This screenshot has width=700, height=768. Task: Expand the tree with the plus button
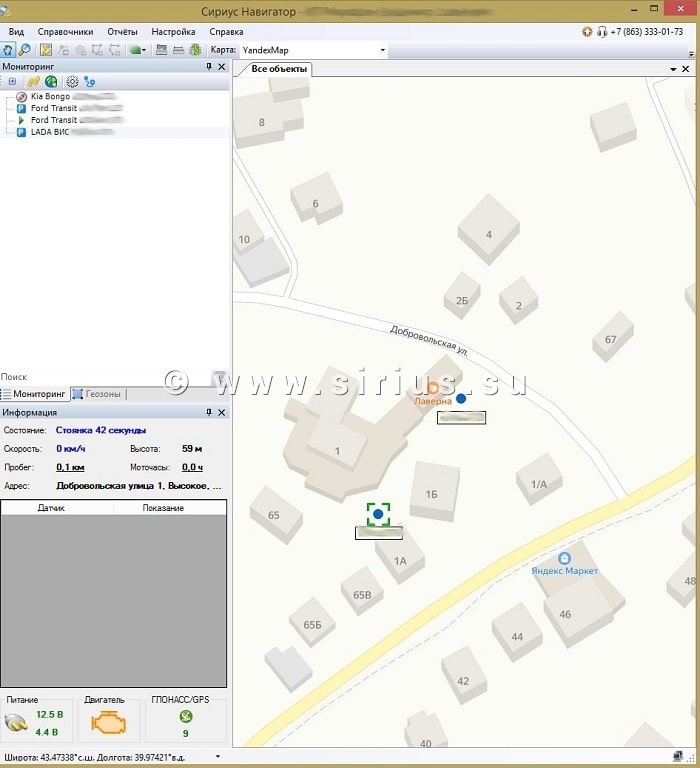point(12,81)
